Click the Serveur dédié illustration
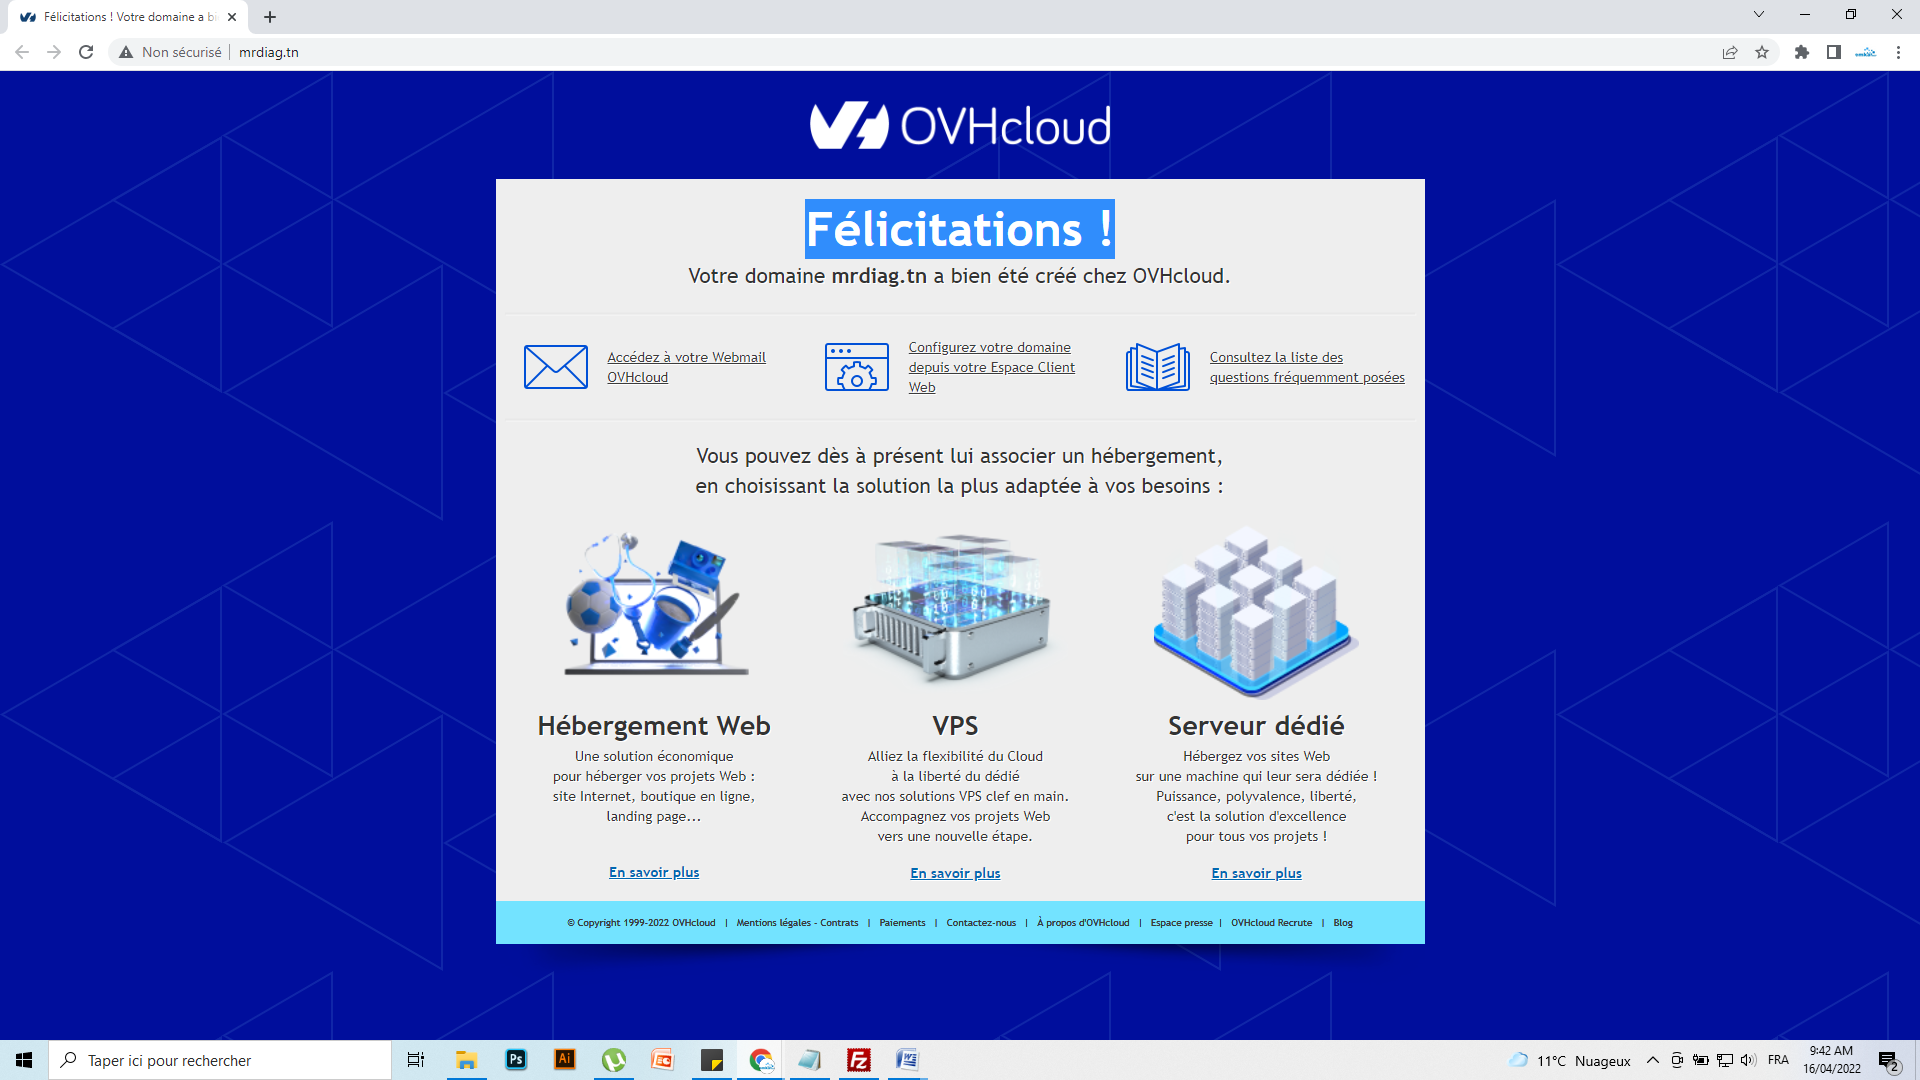Viewport: 1920px width, 1080px height. pos(1255,612)
